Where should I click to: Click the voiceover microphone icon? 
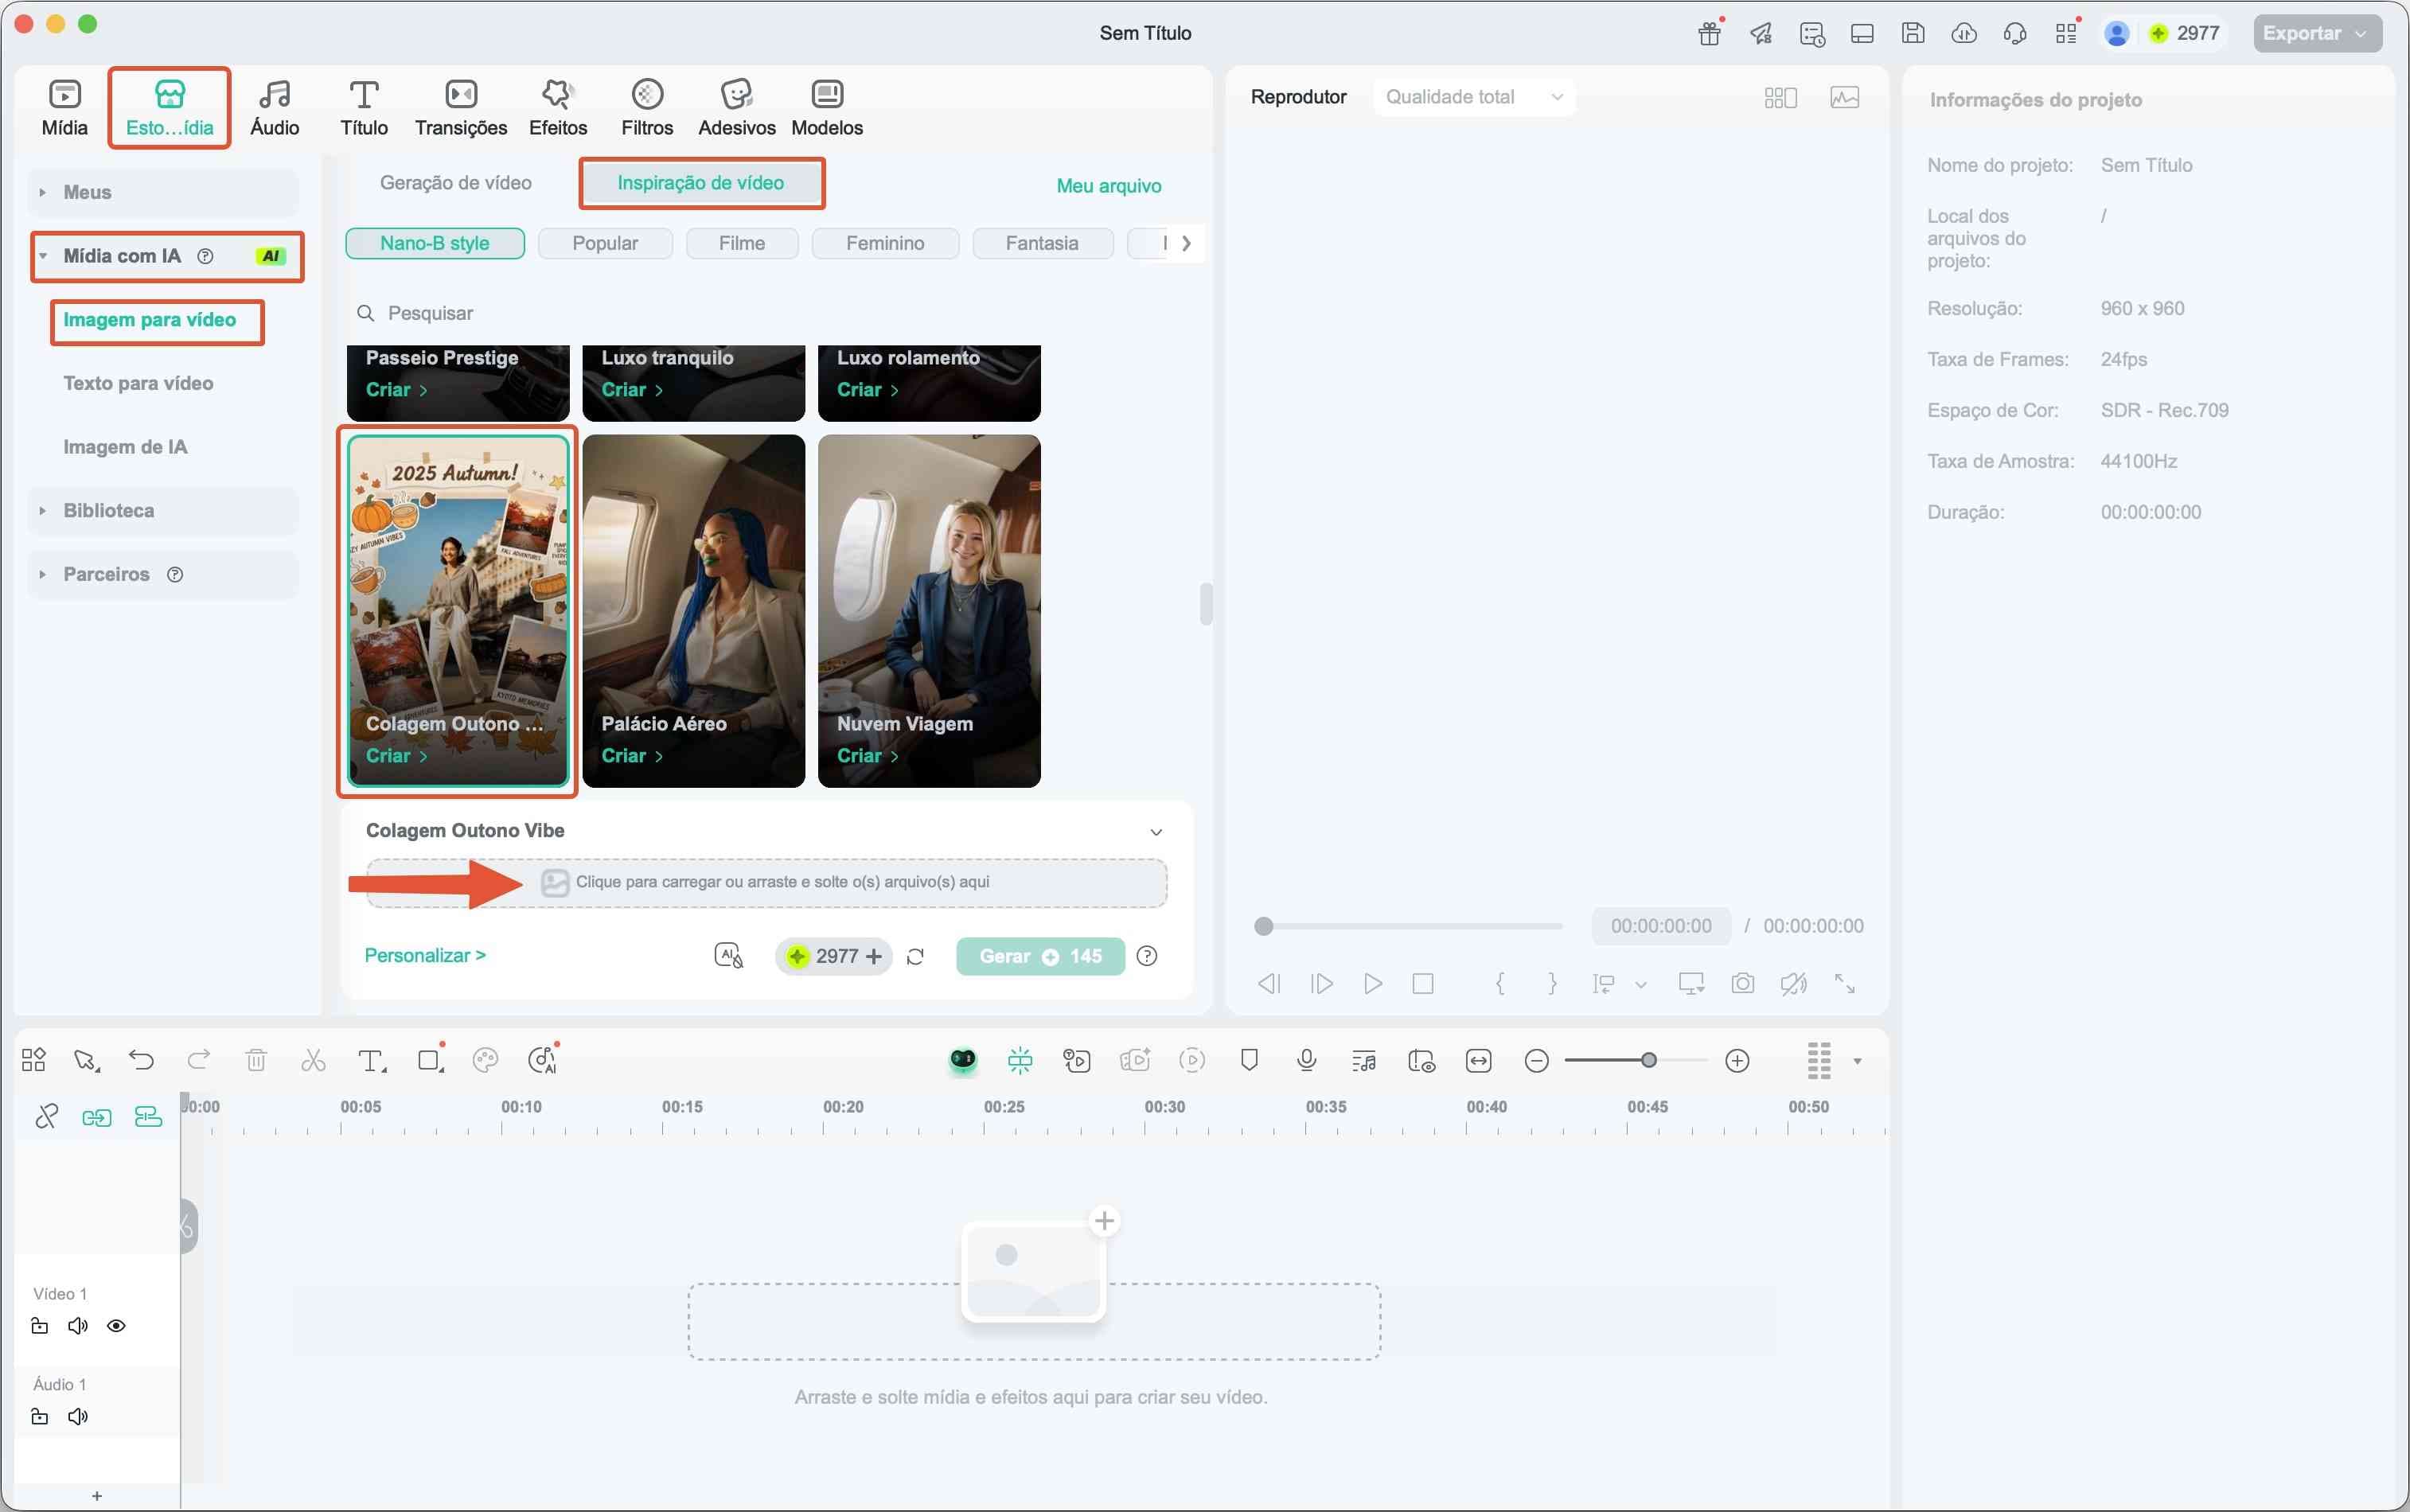point(1306,1060)
